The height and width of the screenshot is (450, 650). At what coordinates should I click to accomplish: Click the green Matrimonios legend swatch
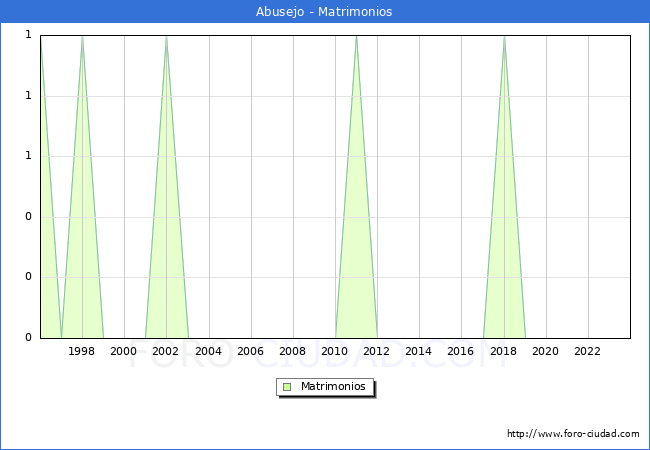[287, 387]
